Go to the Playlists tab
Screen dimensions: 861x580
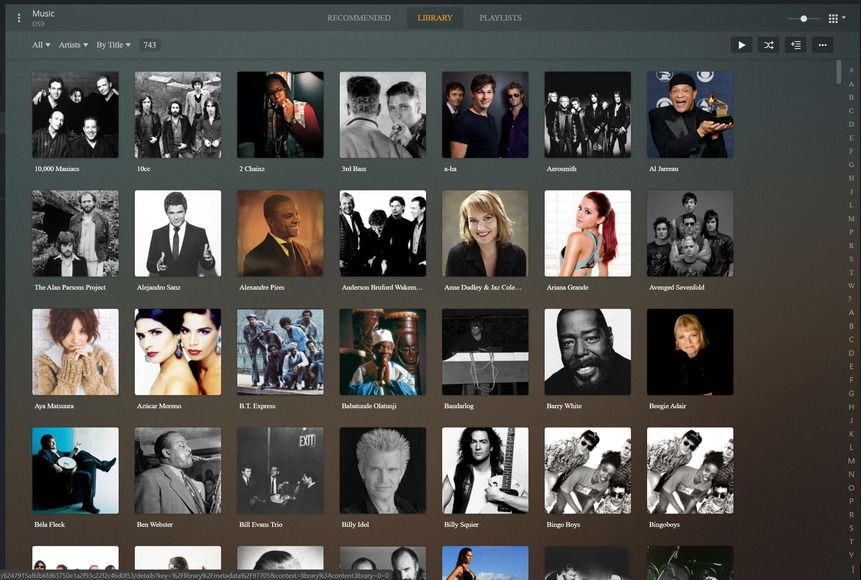pyautogui.click(x=500, y=18)
